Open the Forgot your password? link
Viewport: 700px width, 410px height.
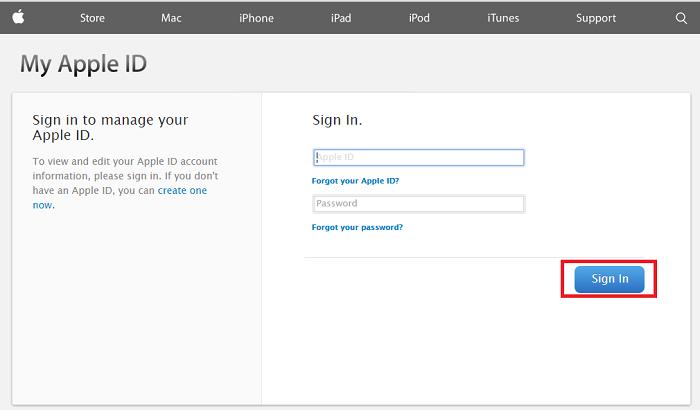pyautogui.click(x=357, y=227)
